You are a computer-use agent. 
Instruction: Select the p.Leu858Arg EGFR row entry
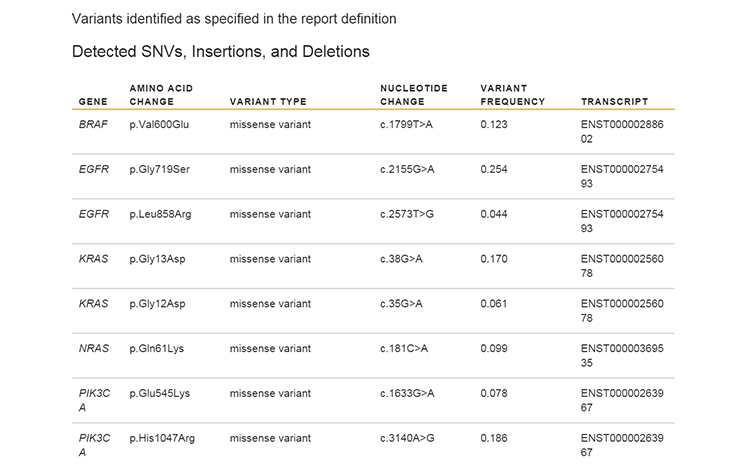[160, 214]
